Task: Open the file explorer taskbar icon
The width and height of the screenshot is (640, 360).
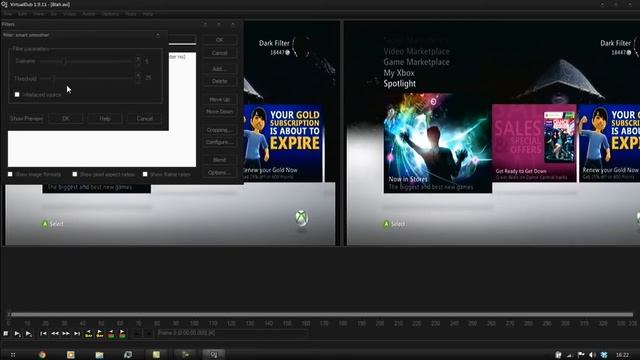Action: point(99,355)
